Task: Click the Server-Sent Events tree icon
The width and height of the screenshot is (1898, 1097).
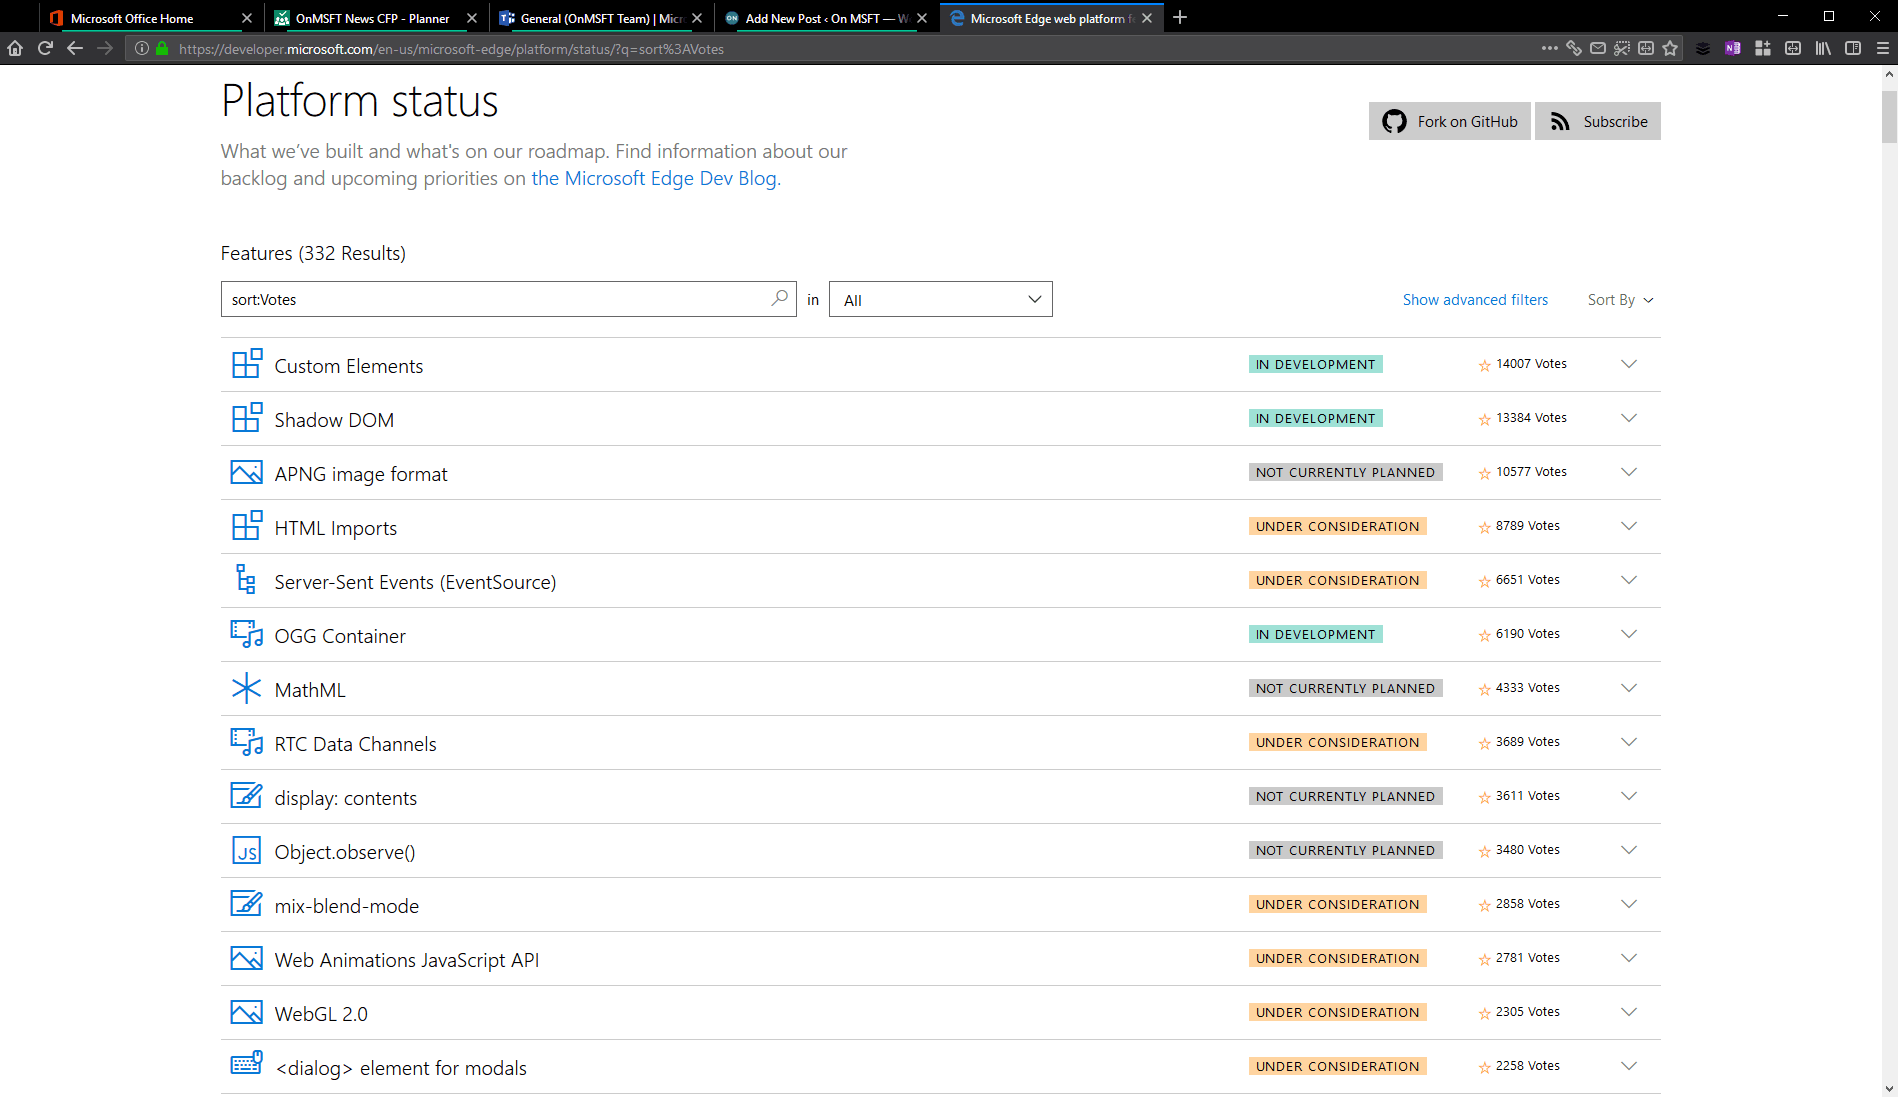Action: (x=246, y=579)
